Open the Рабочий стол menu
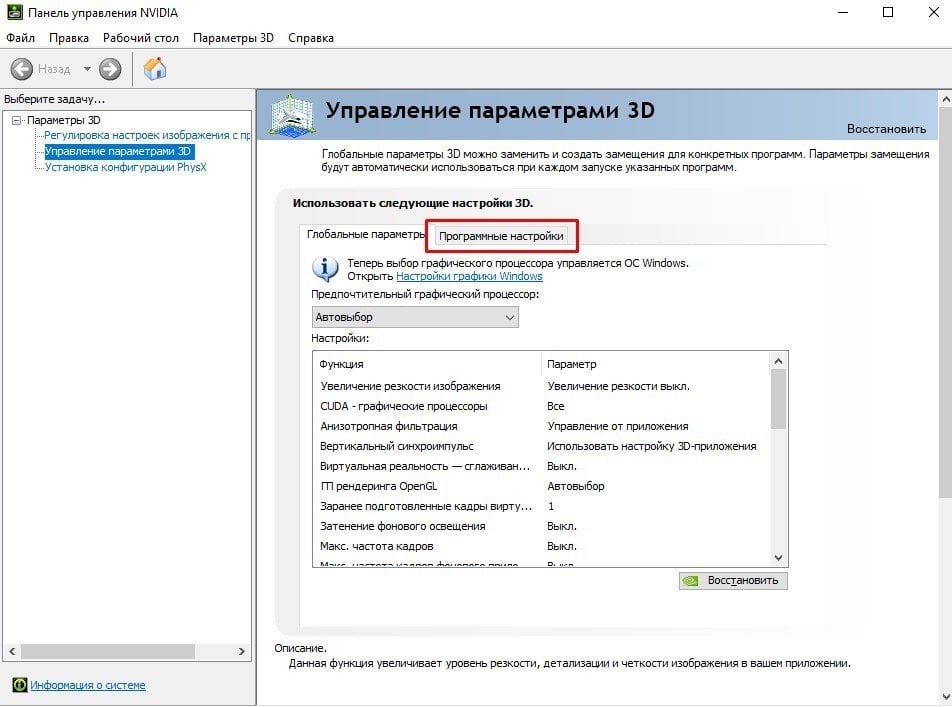This screenshot has width=952, height=707. click(x=141, y=38)
